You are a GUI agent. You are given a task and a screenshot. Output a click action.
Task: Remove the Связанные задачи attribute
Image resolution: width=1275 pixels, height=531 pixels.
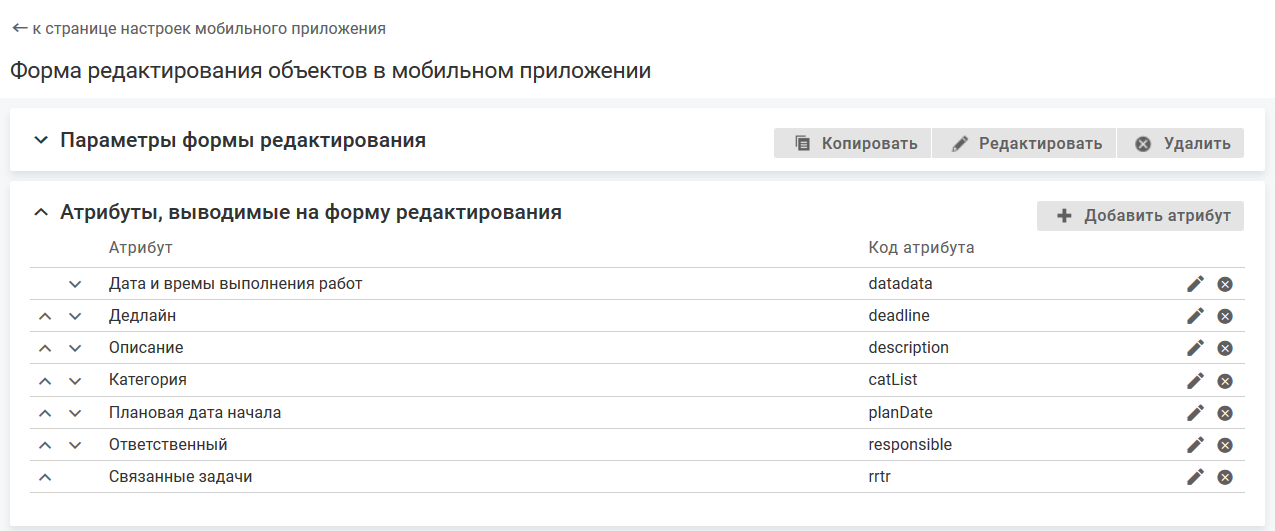(1225, 477)
